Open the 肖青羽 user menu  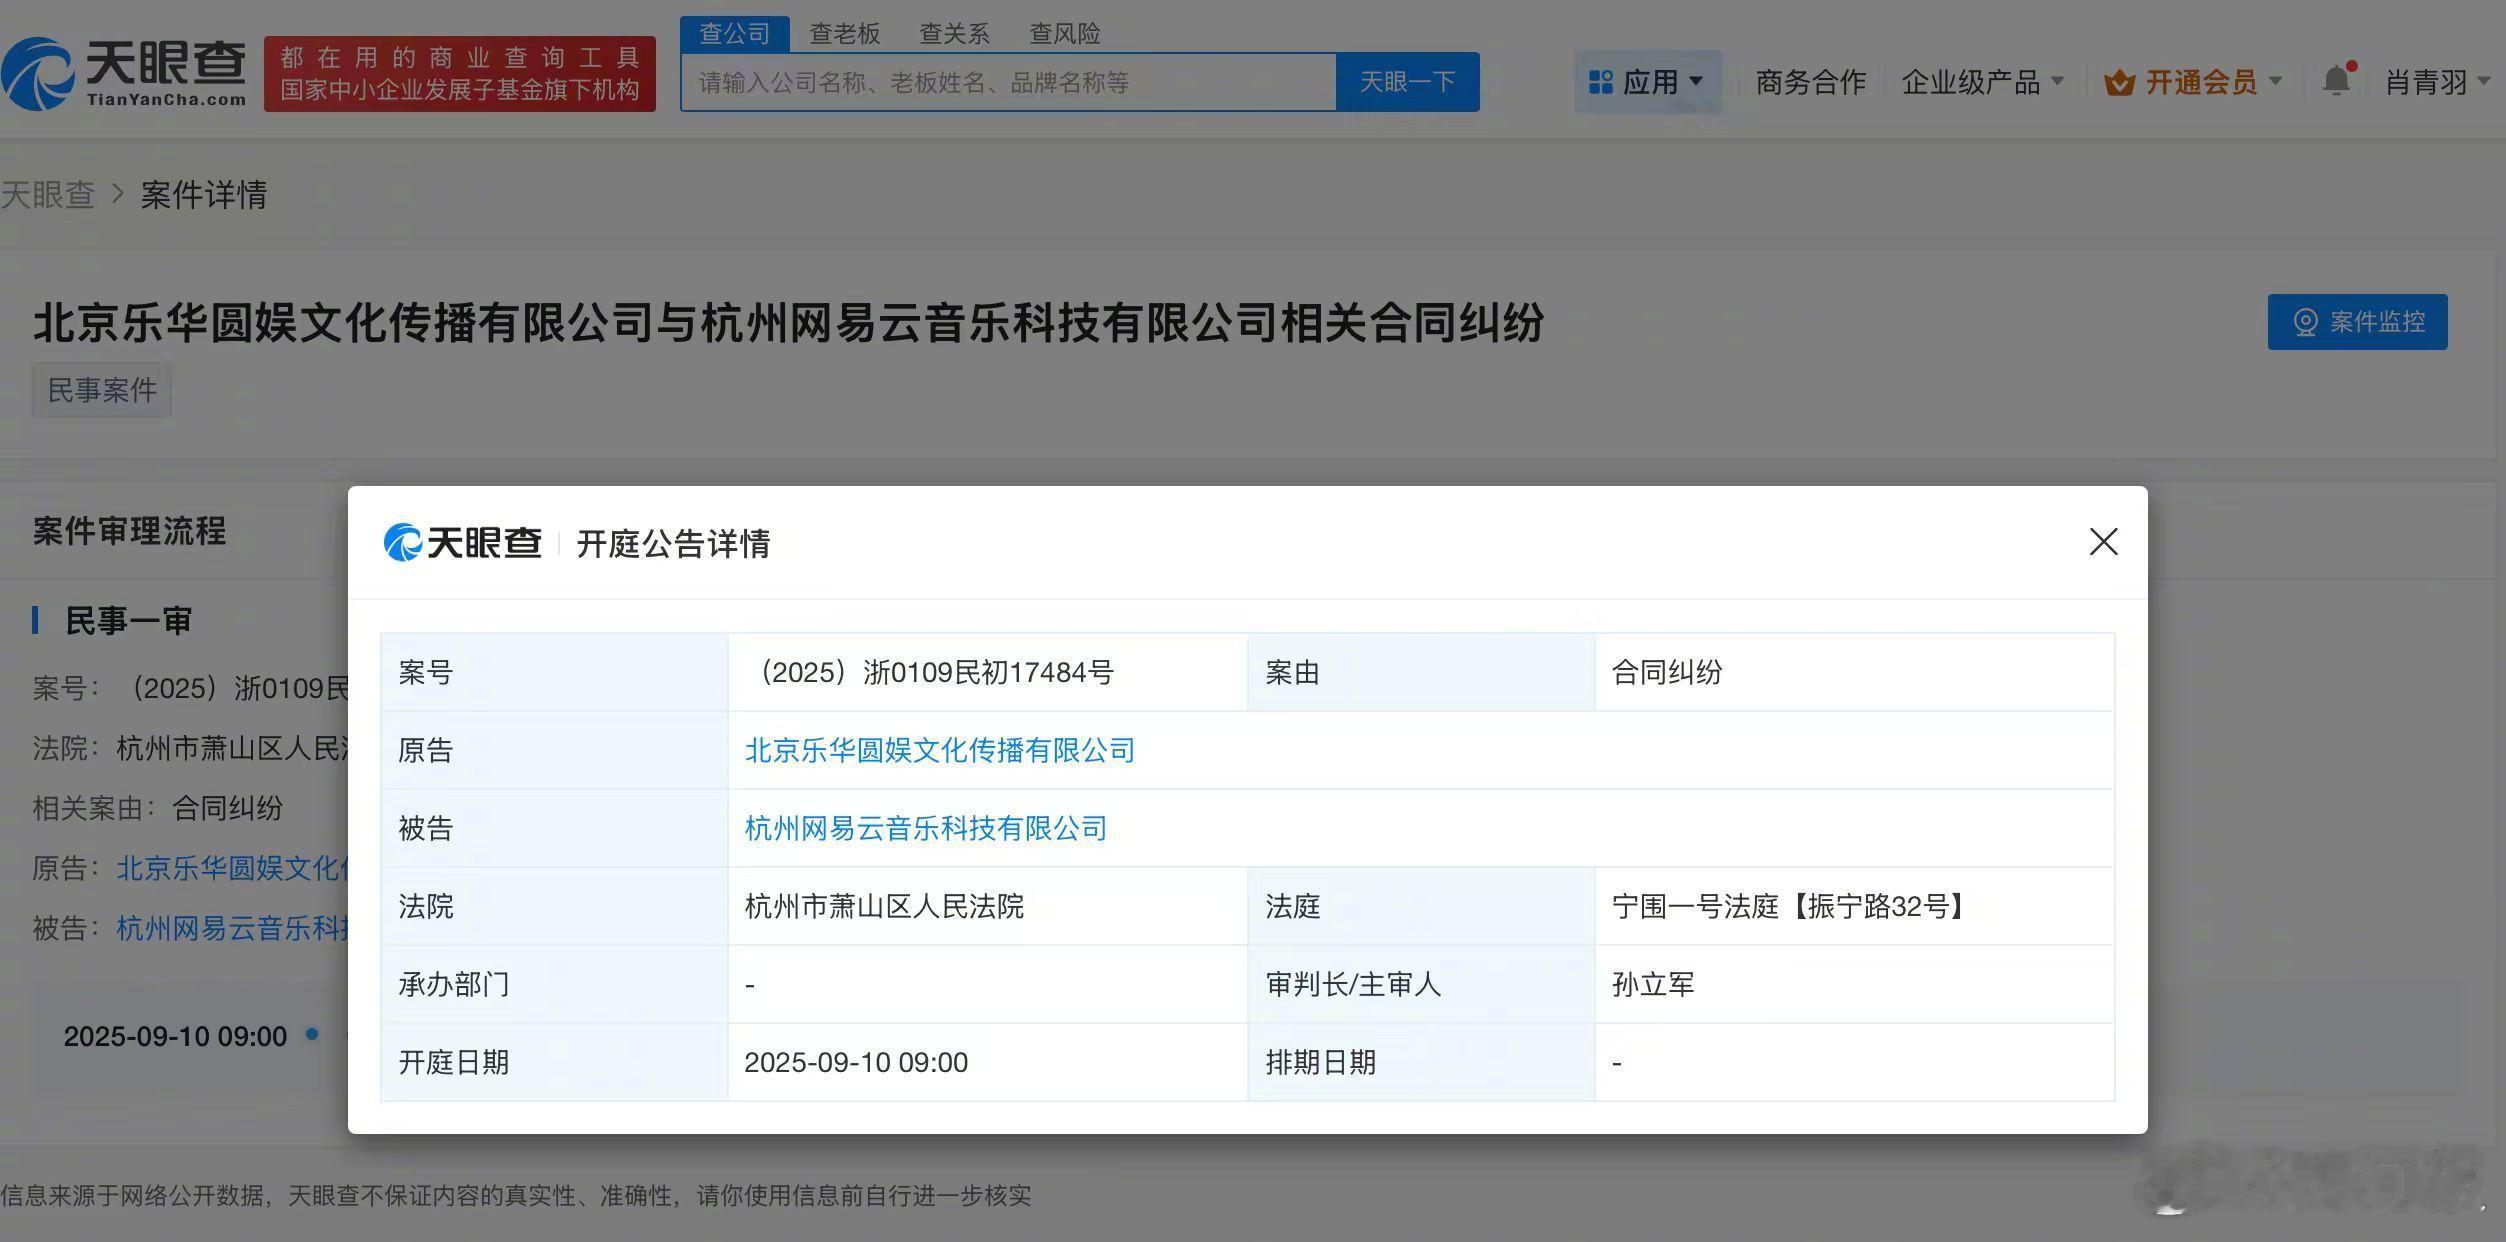pos(2437,82)
